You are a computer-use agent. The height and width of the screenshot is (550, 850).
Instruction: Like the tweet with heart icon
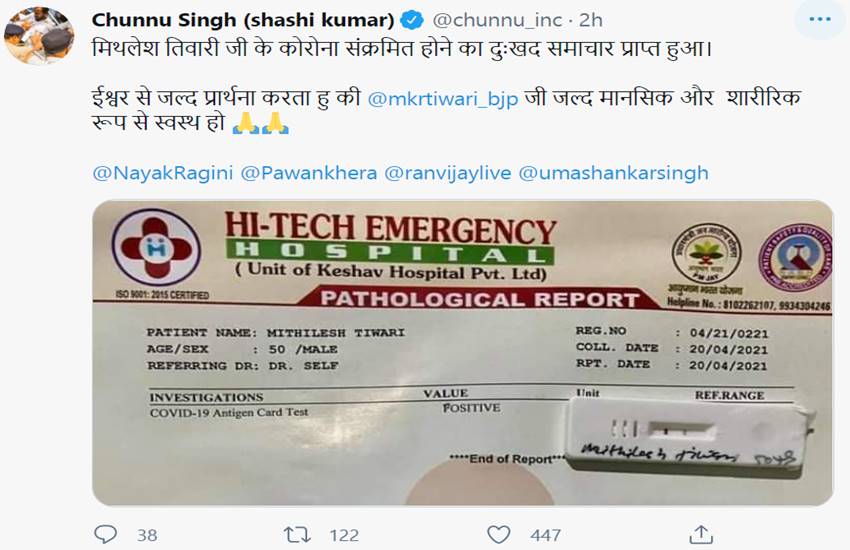pos(498,534)
